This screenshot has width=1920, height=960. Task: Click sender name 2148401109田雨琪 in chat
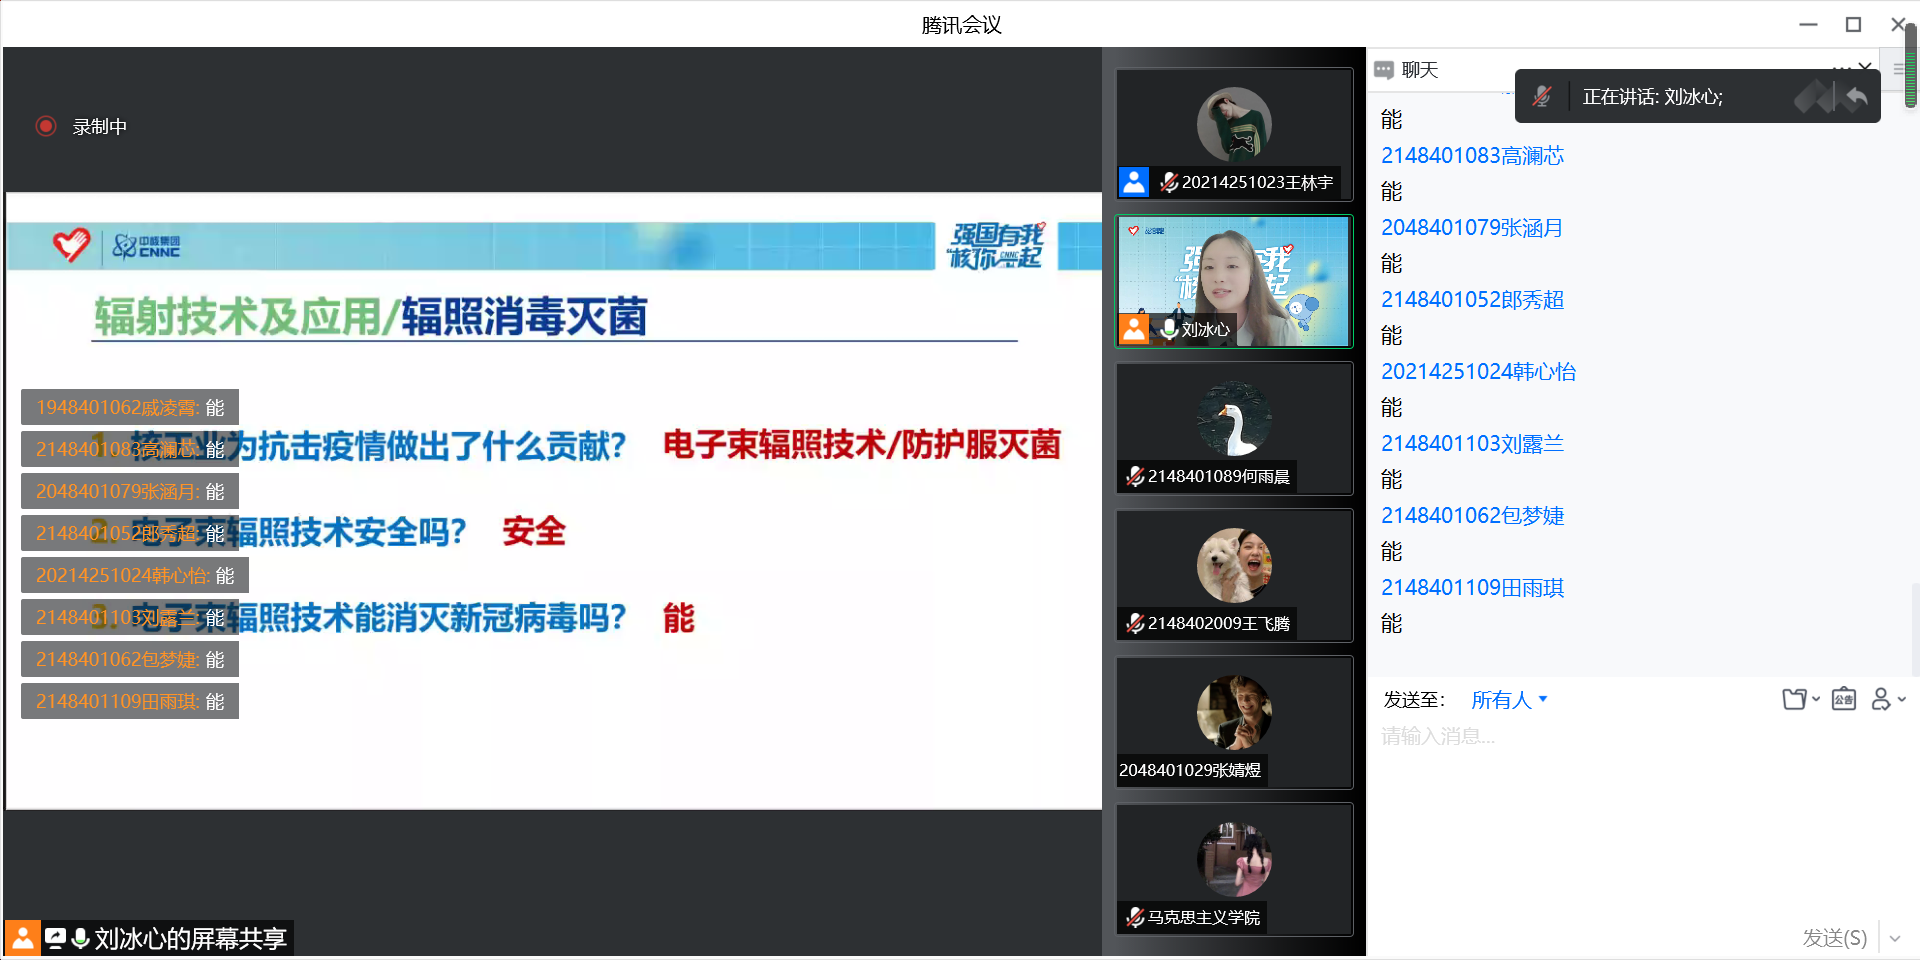[1472, 588]
